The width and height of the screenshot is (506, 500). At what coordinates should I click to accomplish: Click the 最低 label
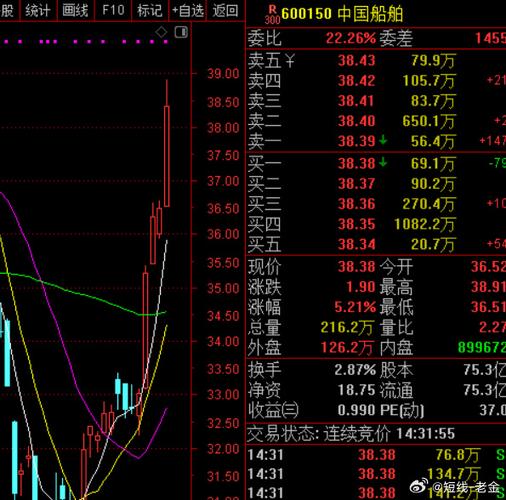pos(396,307)
